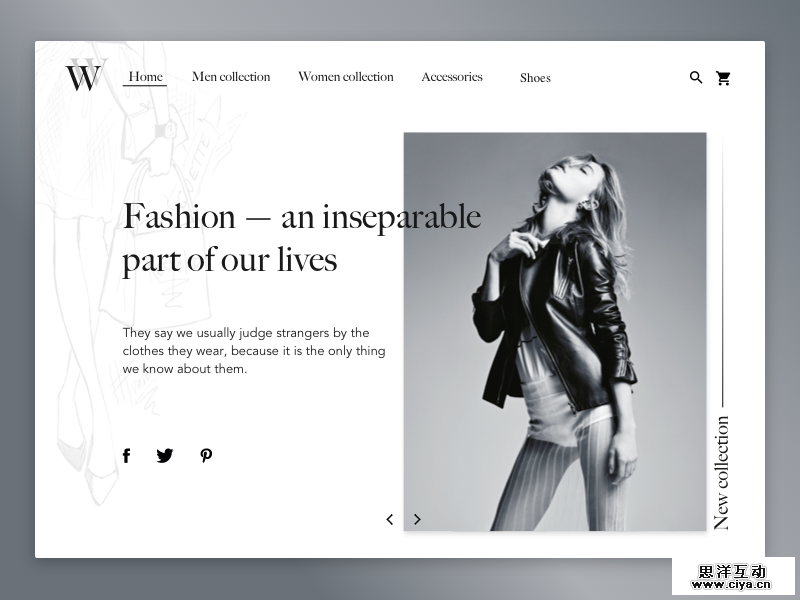Viewport: 800px width, 600px height.
Task: Click the Fashion headline text
Action: pos(302,238)
